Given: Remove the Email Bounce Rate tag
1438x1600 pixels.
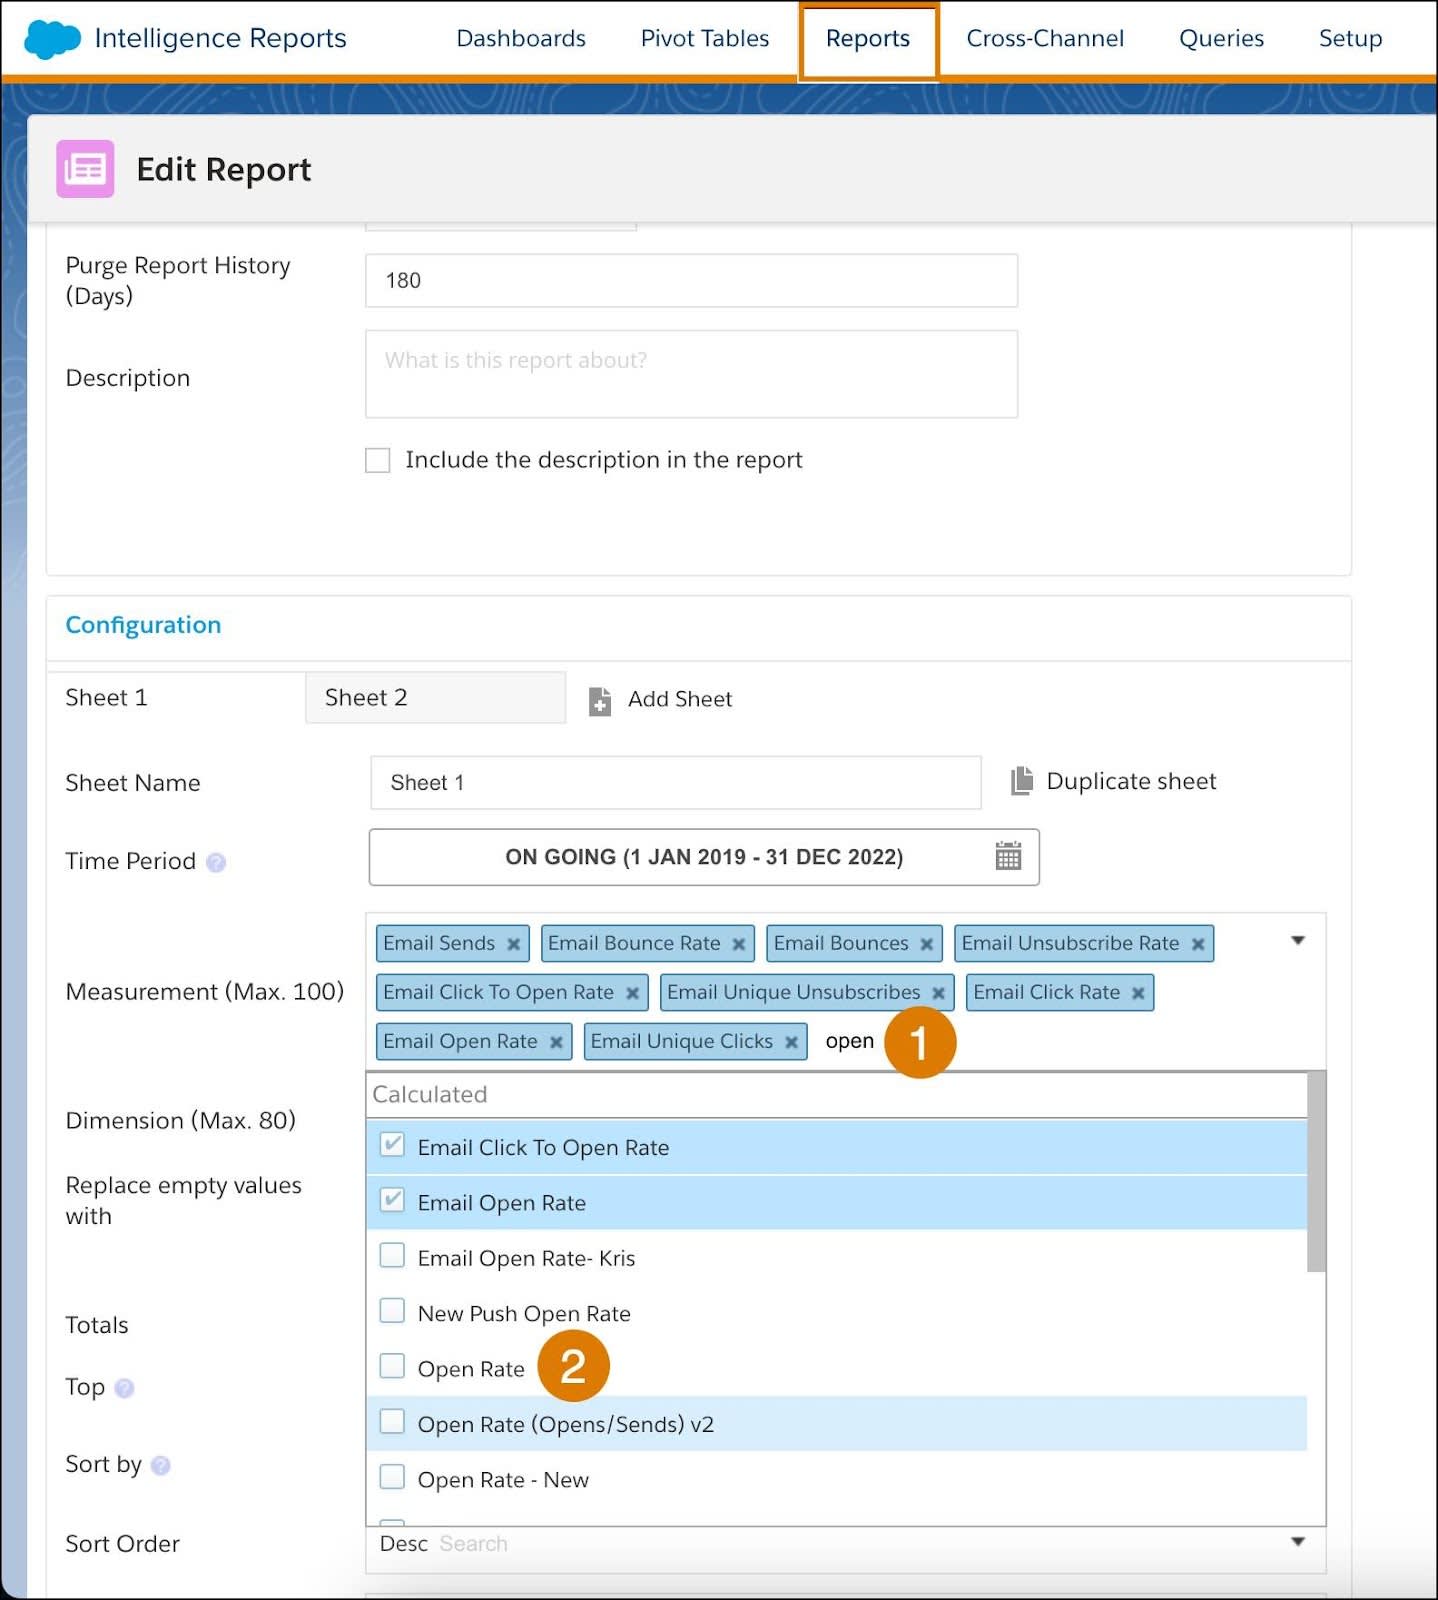Looking at the screenshot, I should pos(739,944).
